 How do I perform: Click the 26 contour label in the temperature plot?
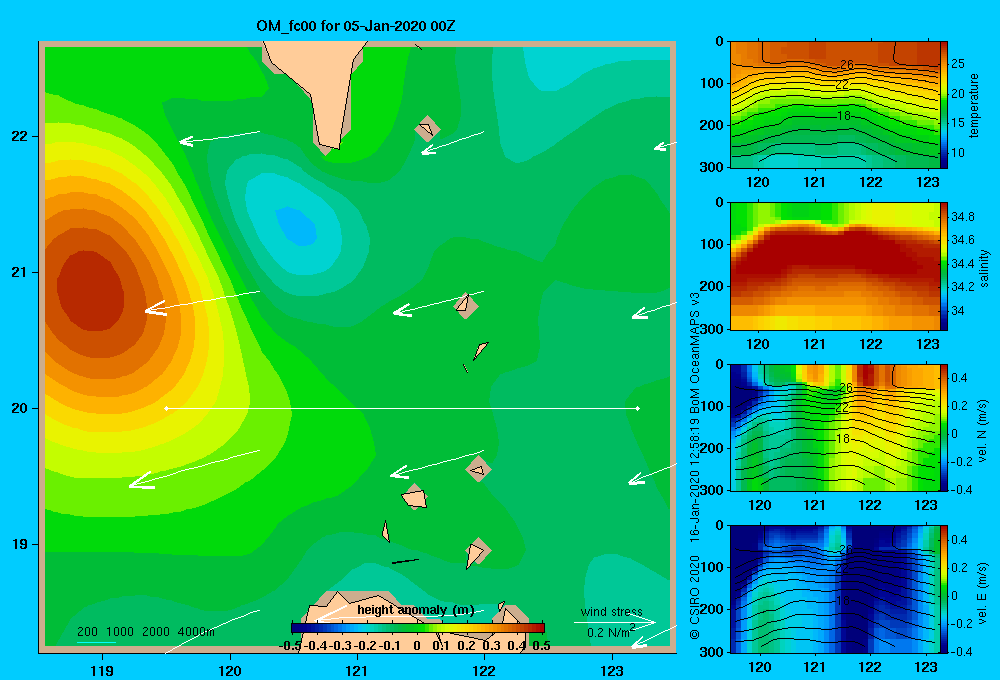point(846,64)
